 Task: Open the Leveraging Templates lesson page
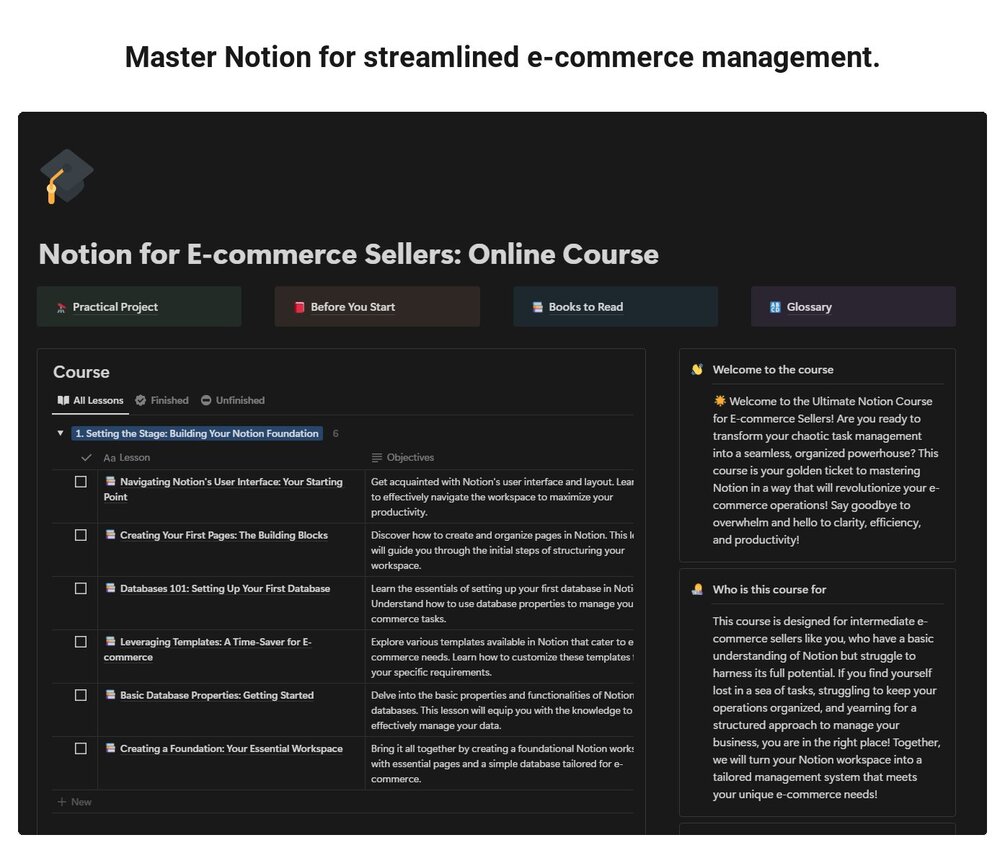208,649
